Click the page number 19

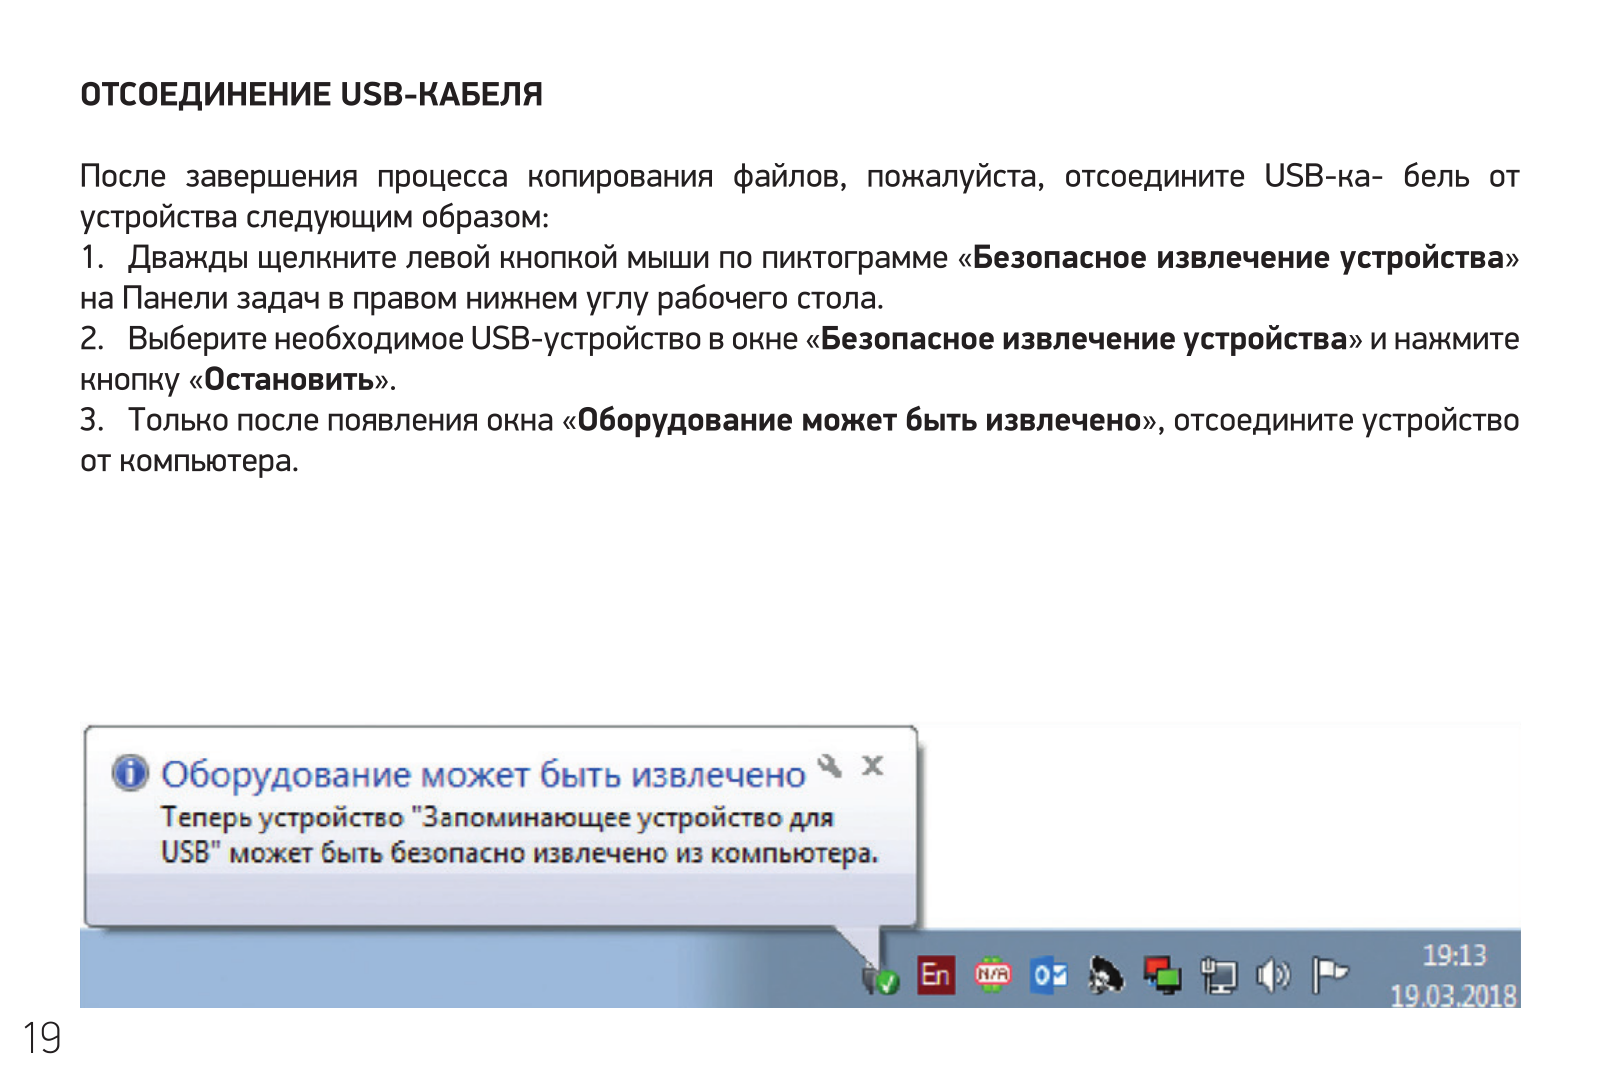(42, 1039)
